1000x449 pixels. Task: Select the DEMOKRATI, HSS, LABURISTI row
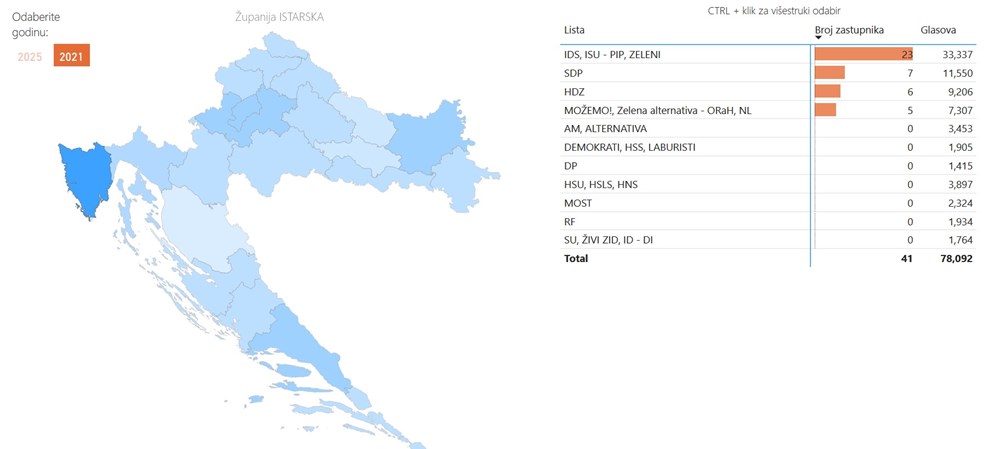(x=629, y=147)
